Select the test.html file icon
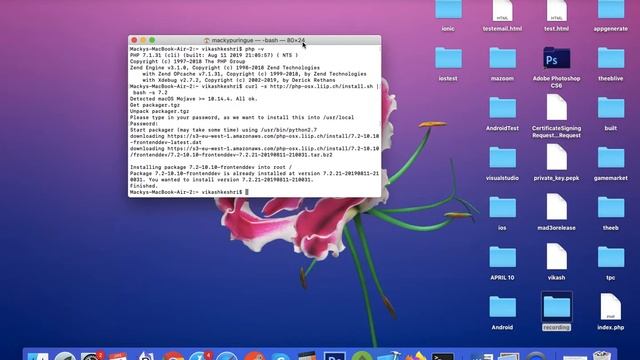This screenshot has width=640, height=360. pos(556,11)
